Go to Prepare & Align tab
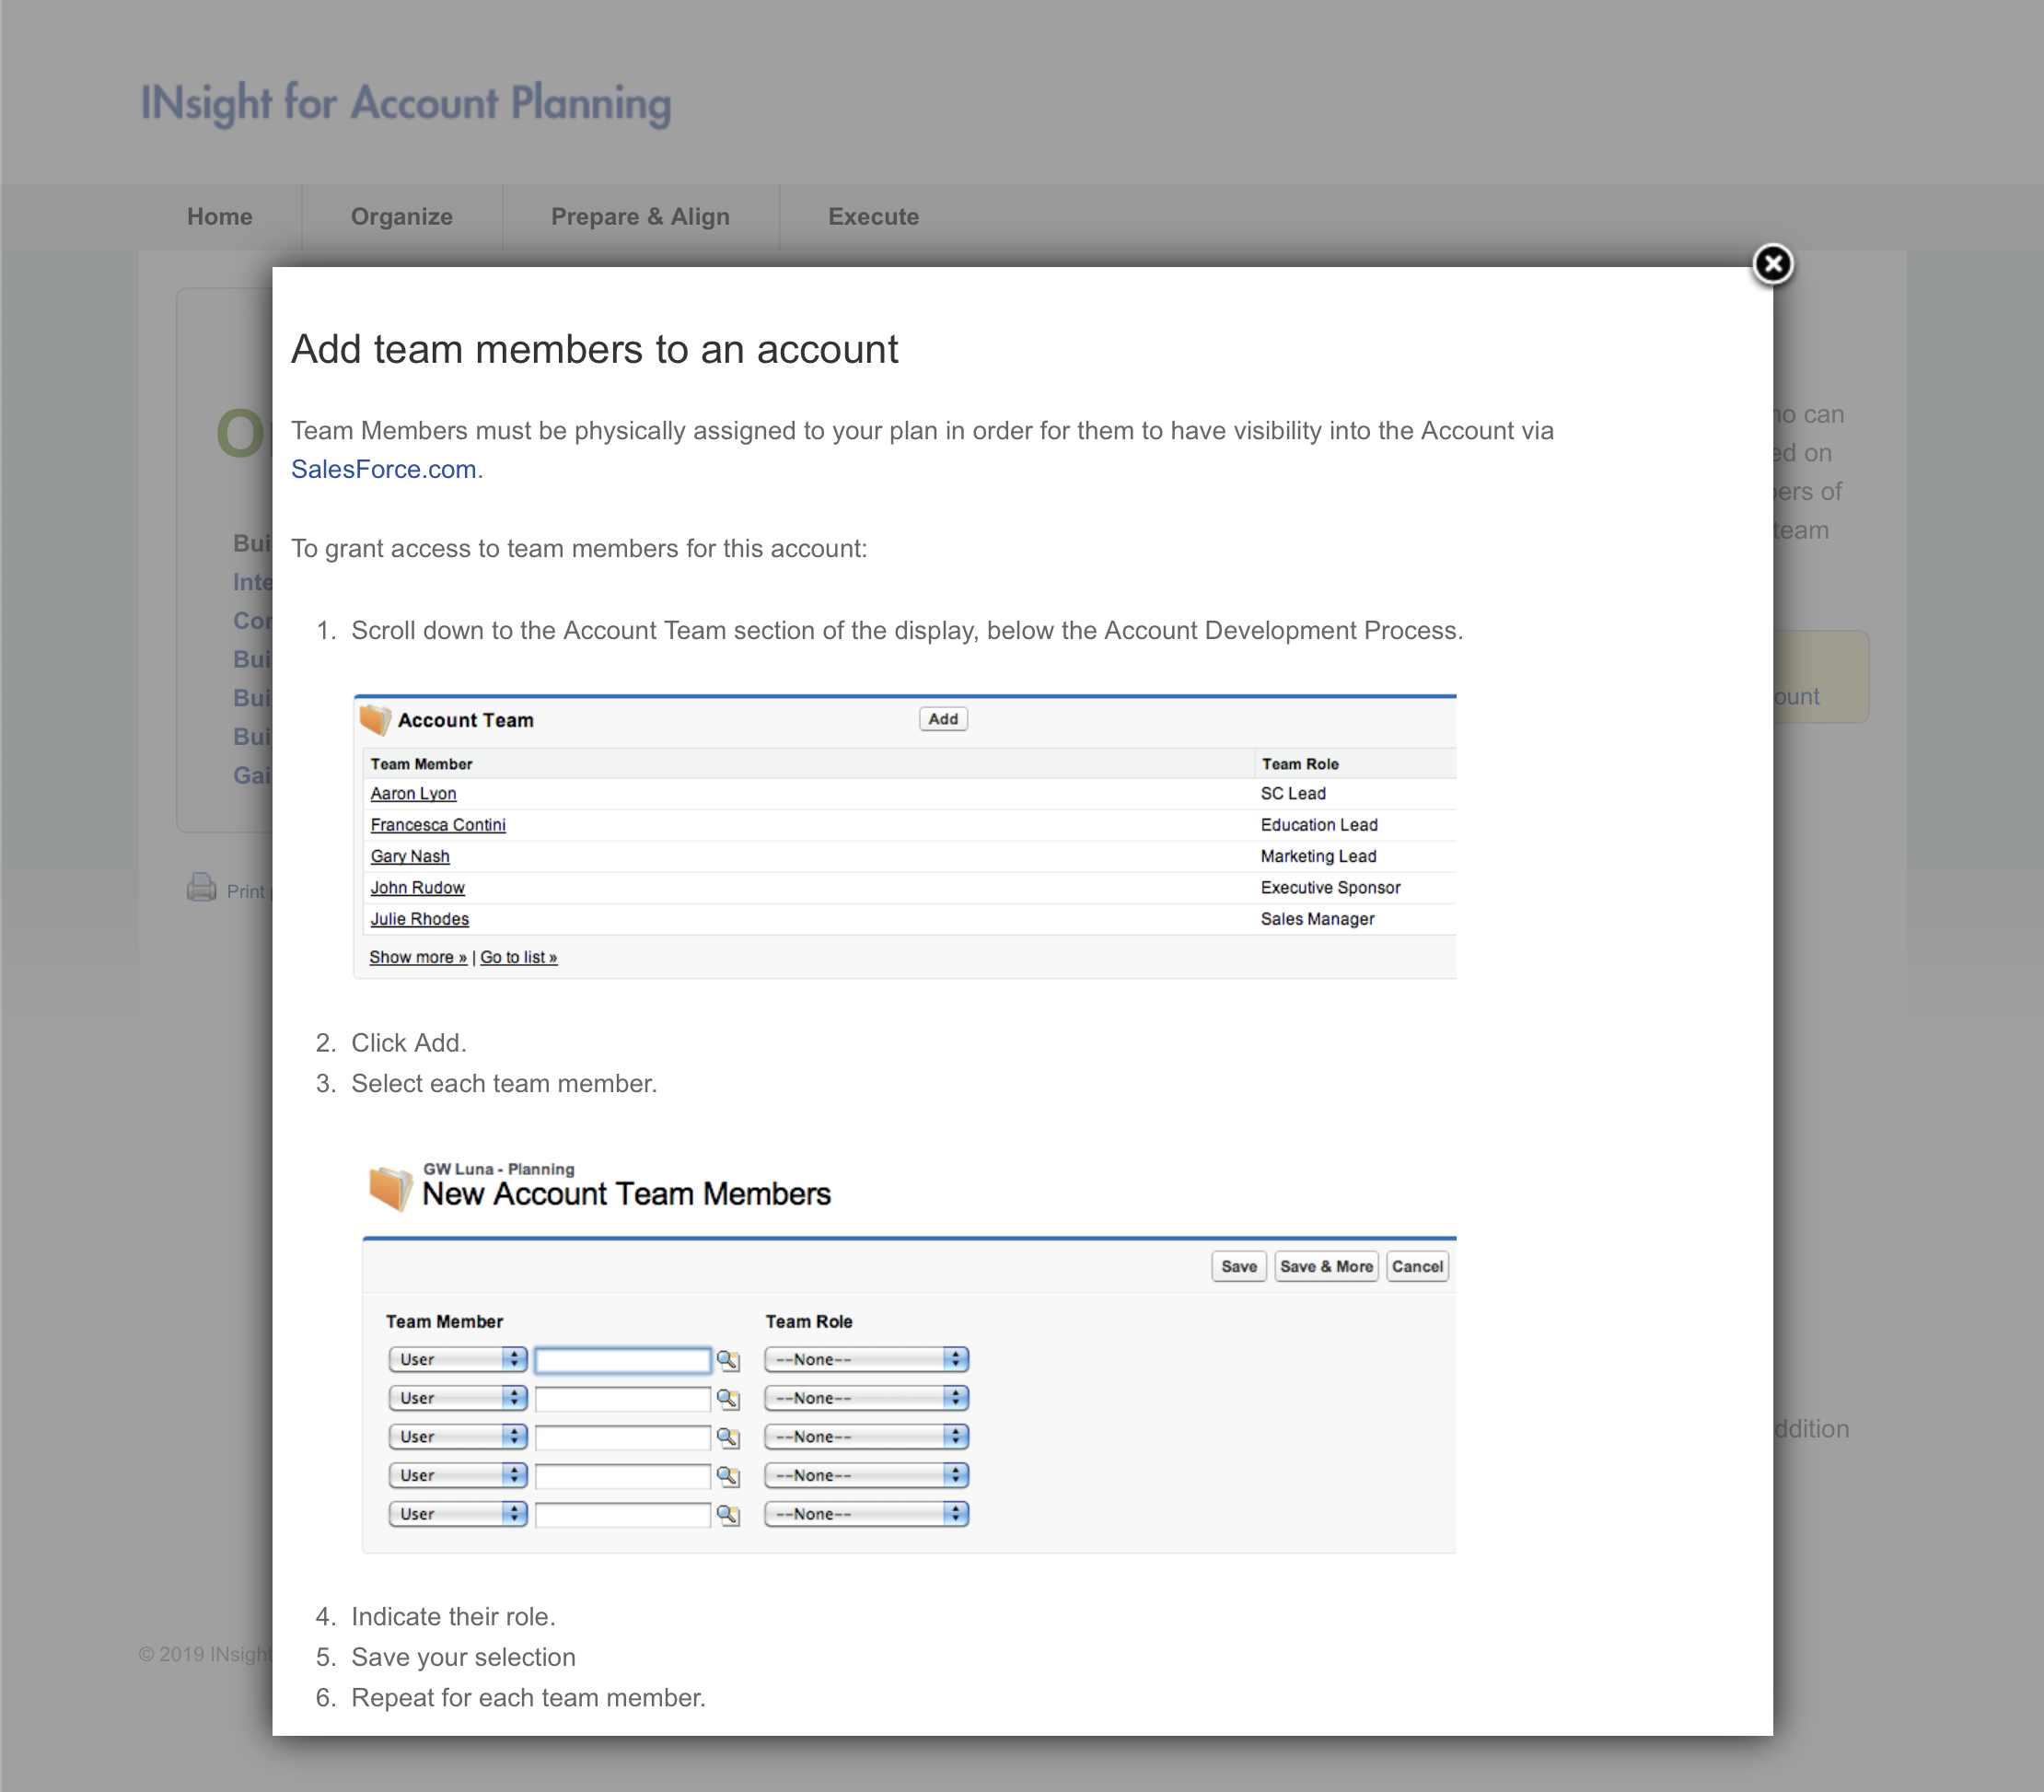 click(x=640, y=217)
